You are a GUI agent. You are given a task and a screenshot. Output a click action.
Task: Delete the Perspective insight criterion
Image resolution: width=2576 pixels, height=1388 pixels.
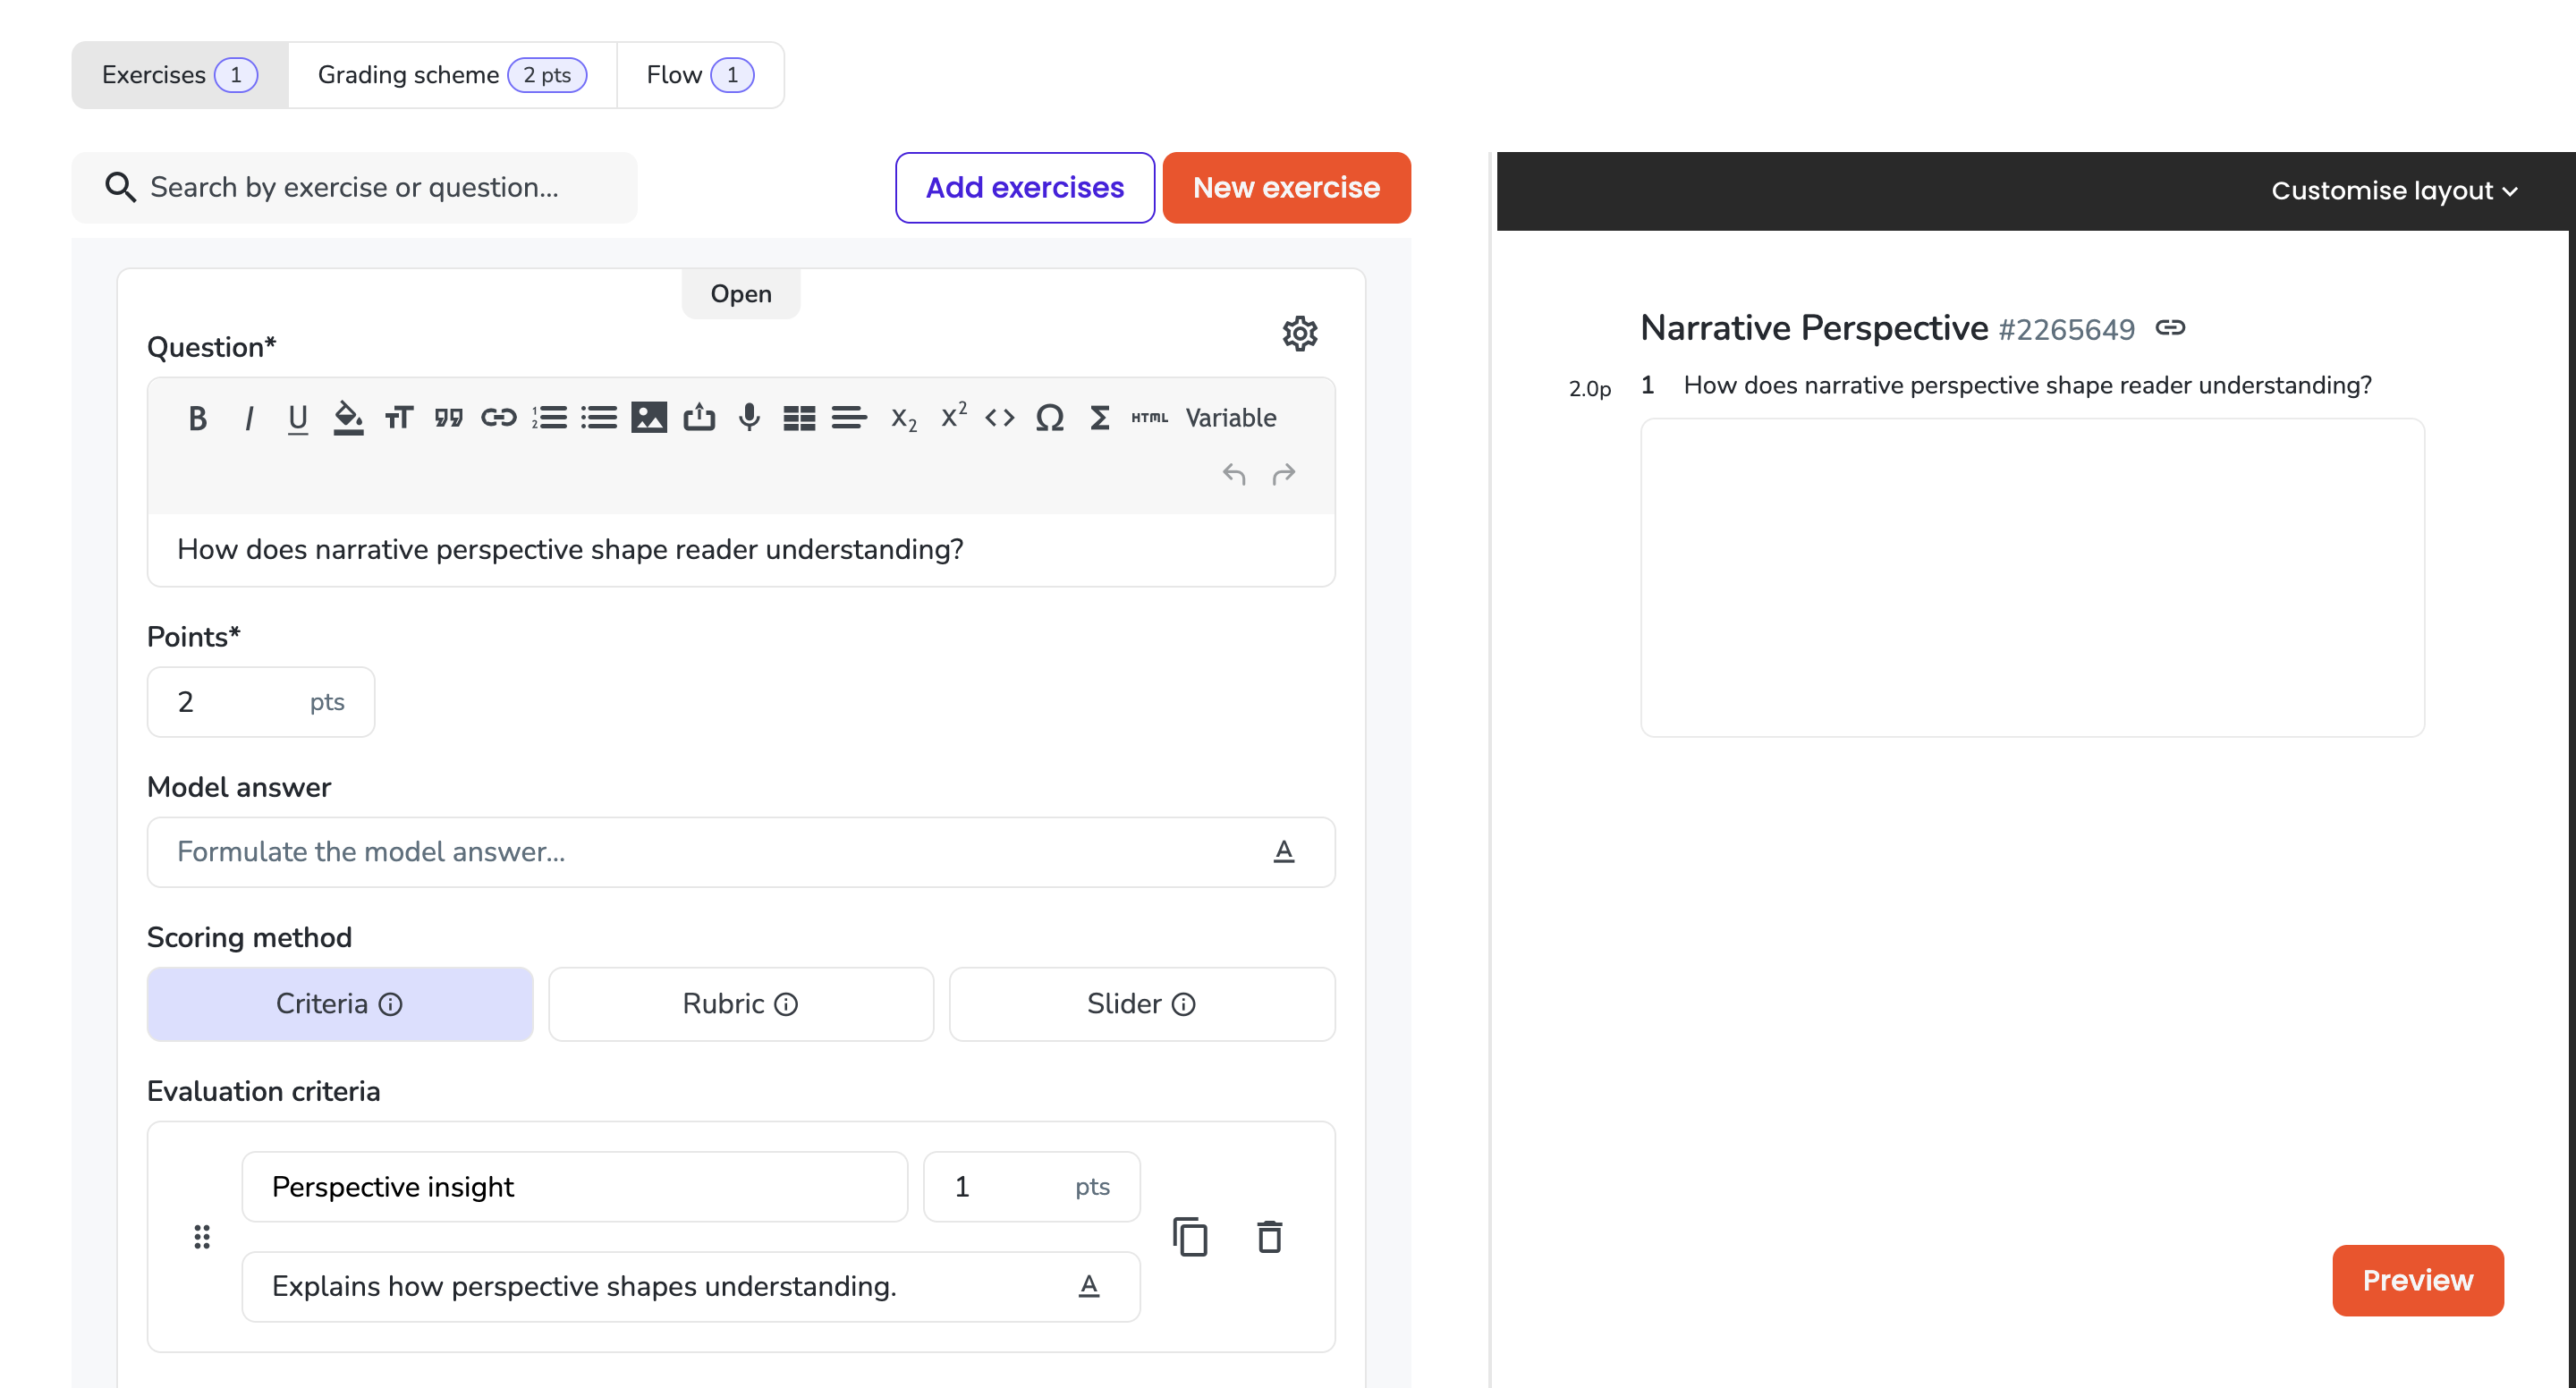coord(1269,1237)
